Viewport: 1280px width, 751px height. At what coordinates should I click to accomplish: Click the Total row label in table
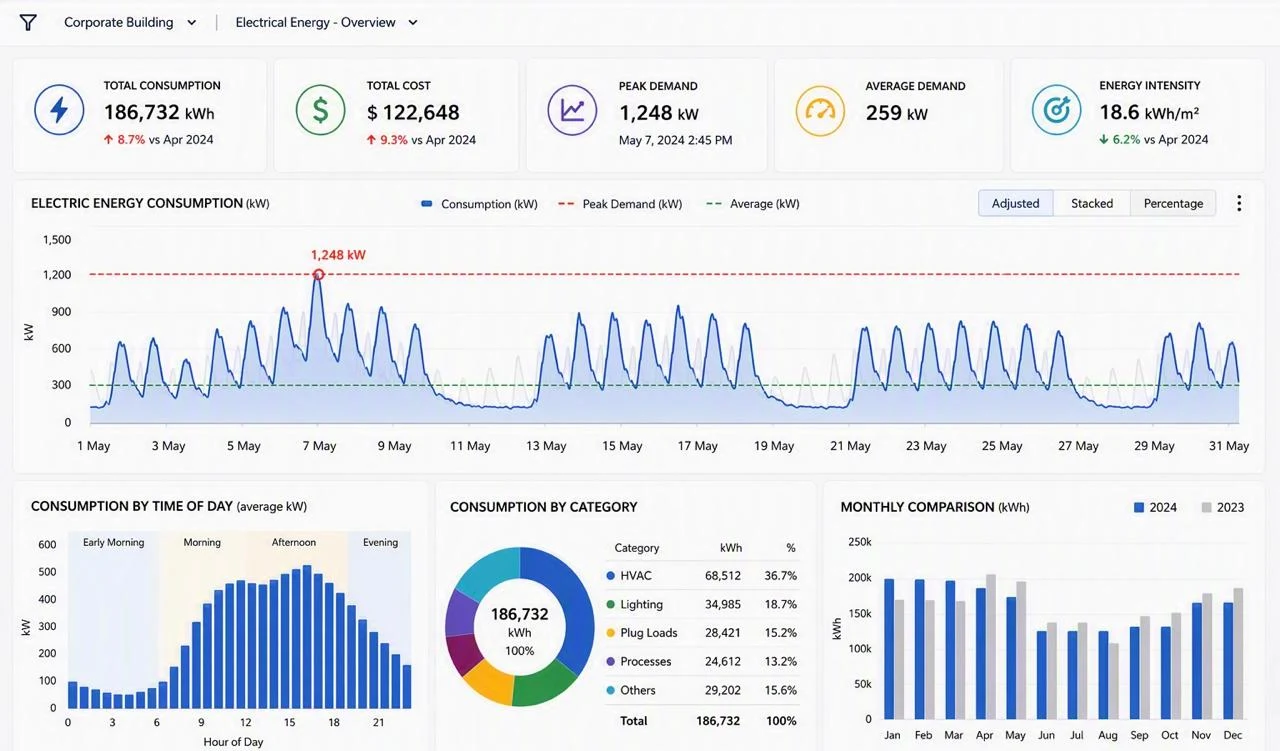click(x=633, y=721)
